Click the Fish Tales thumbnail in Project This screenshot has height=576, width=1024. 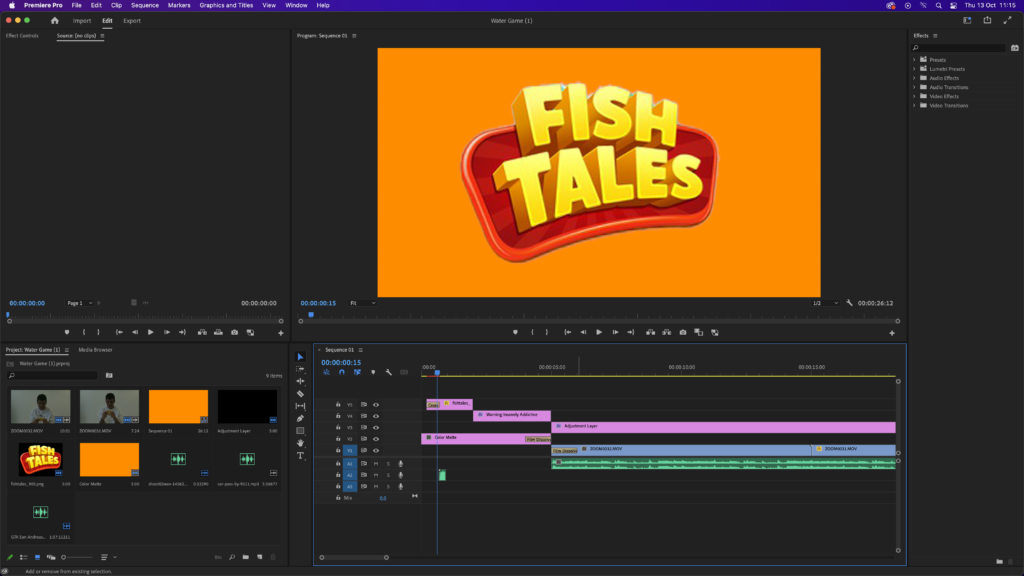tap(40, 459)
